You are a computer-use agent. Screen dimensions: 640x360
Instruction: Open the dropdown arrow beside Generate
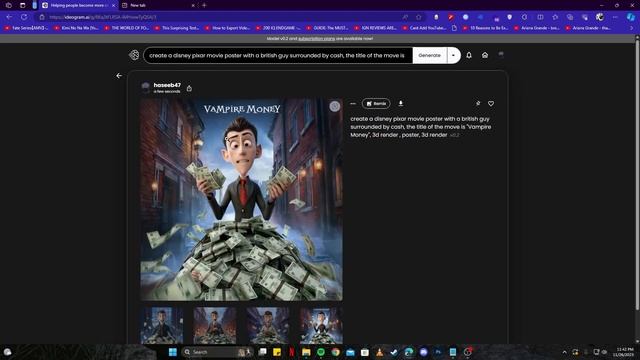(453, 56)
